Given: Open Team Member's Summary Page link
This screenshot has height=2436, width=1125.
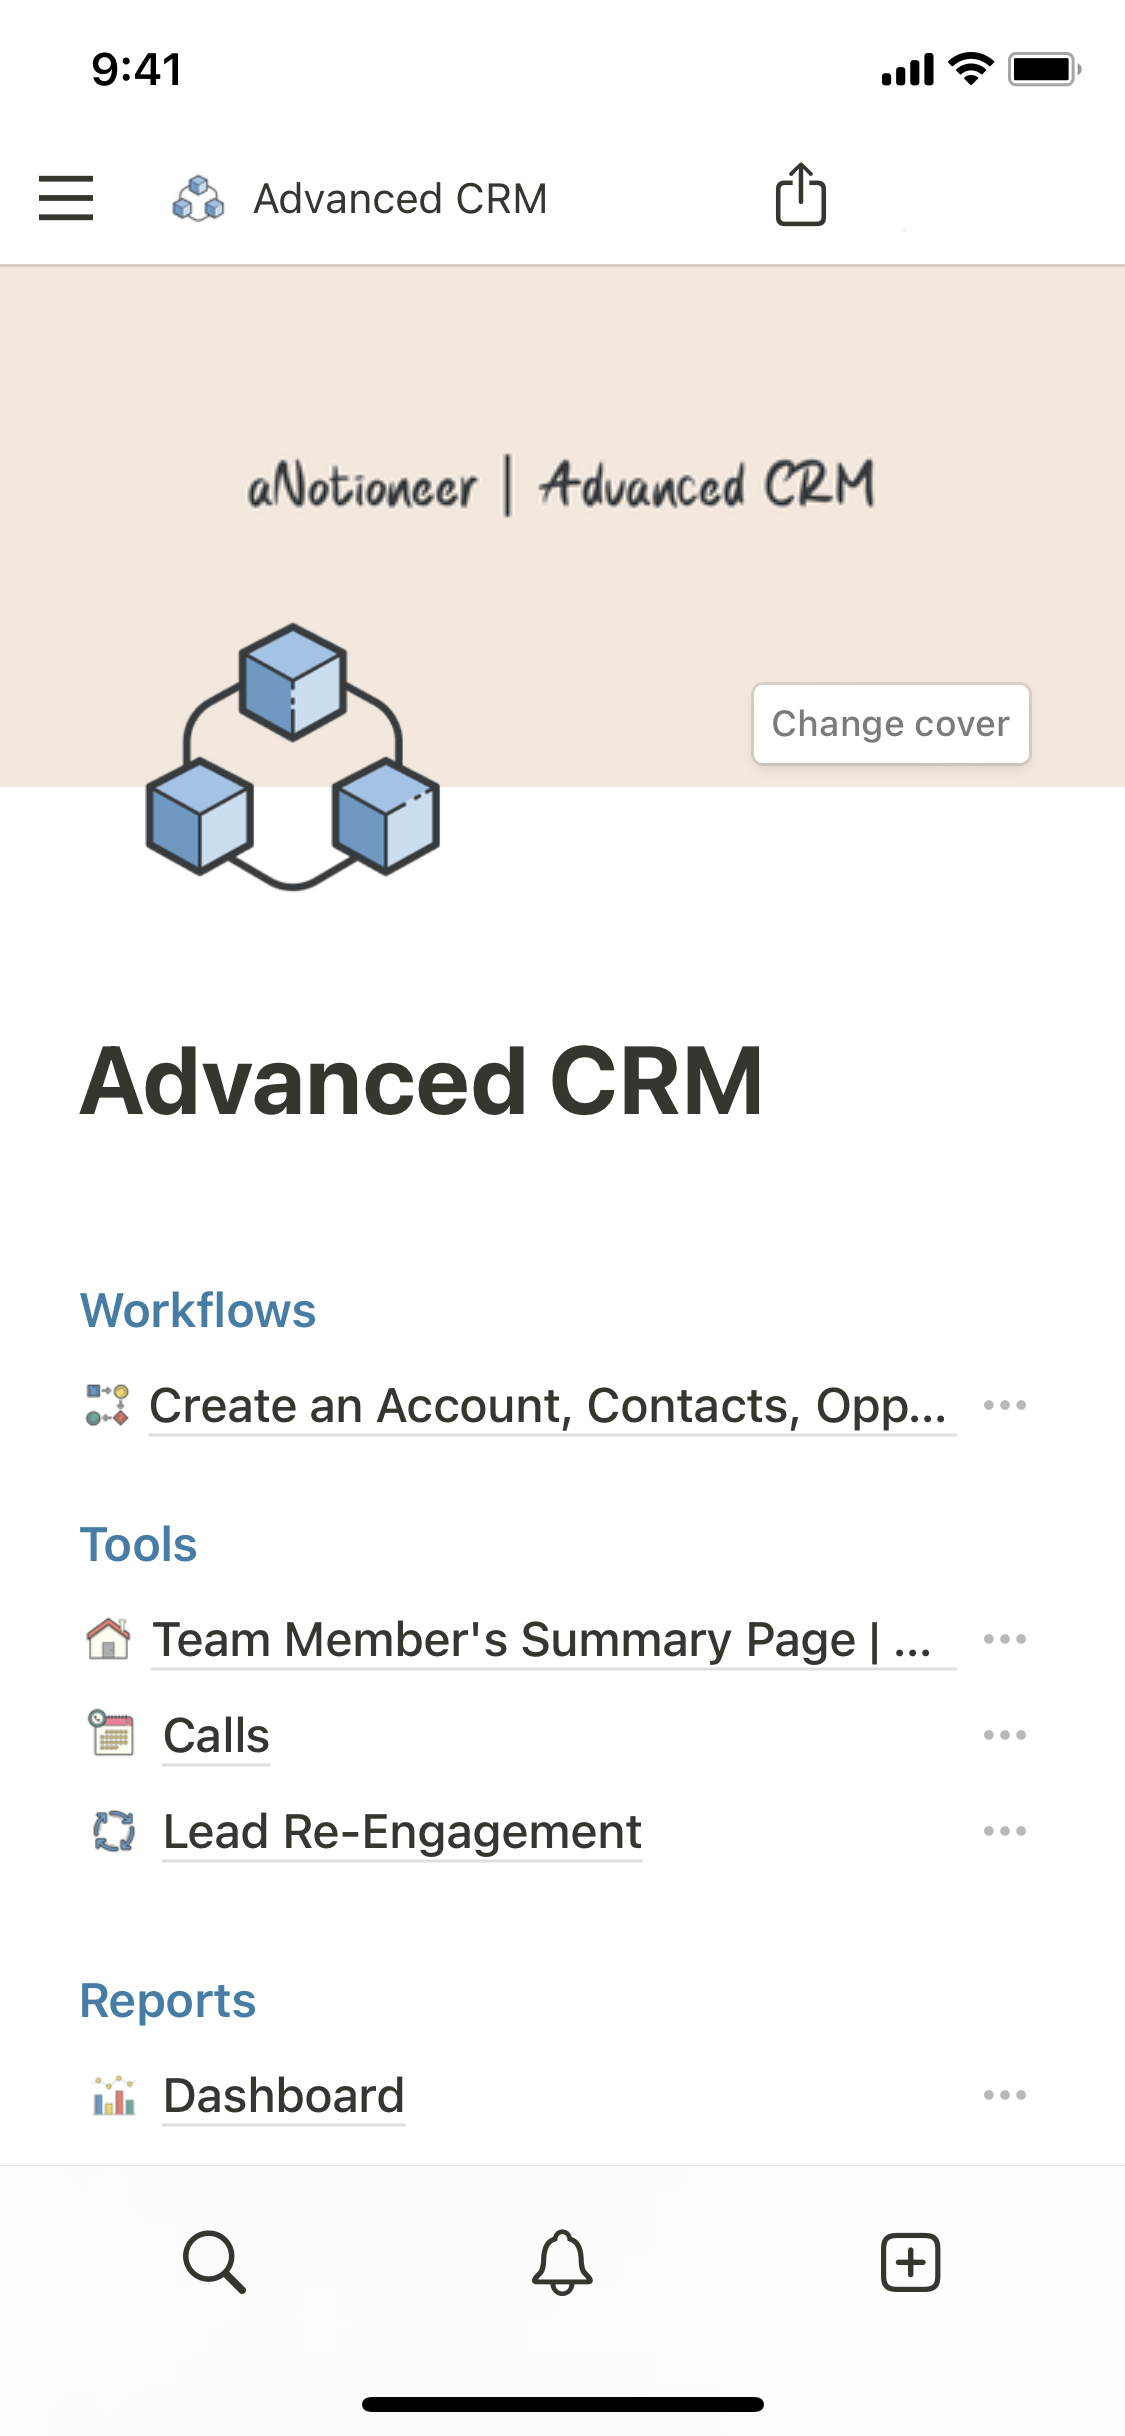Looking at the screenshot, I should pyautogui.click(x=542, y=1640).
